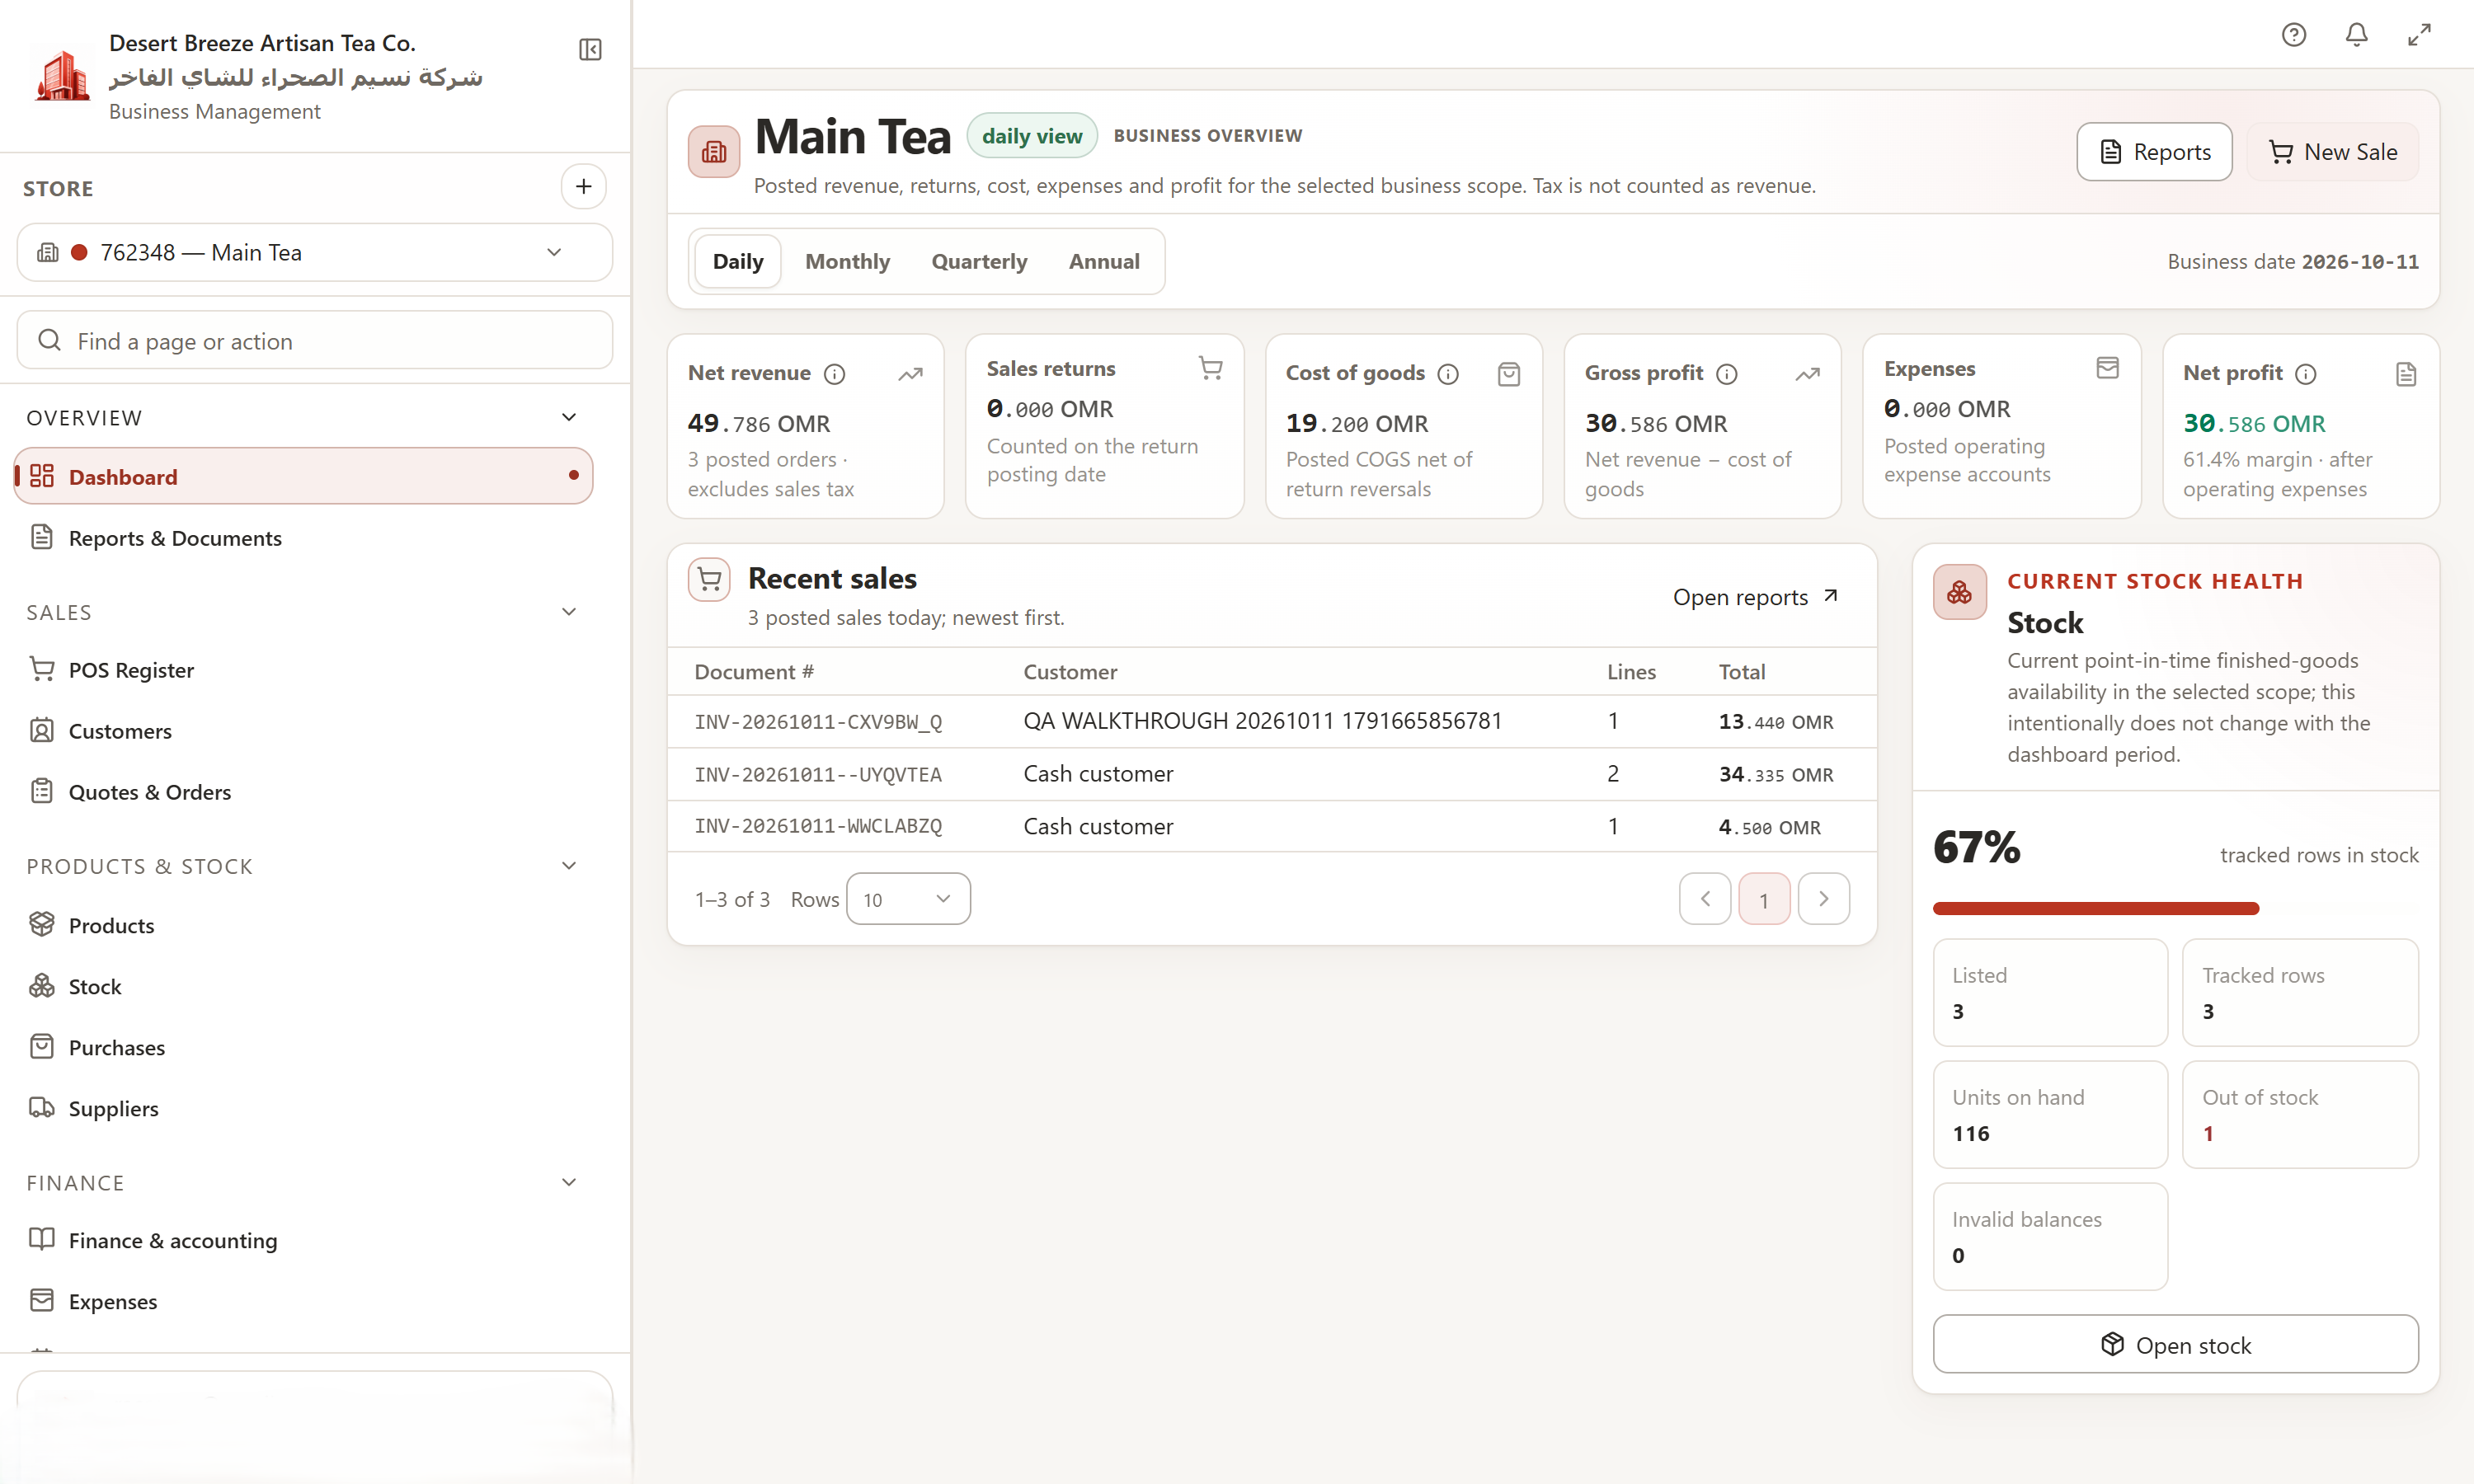The image size is (2474, 1484).
Task: Open Rows per page dropdown
Action: pyautogui.click(x=908, y=899)
